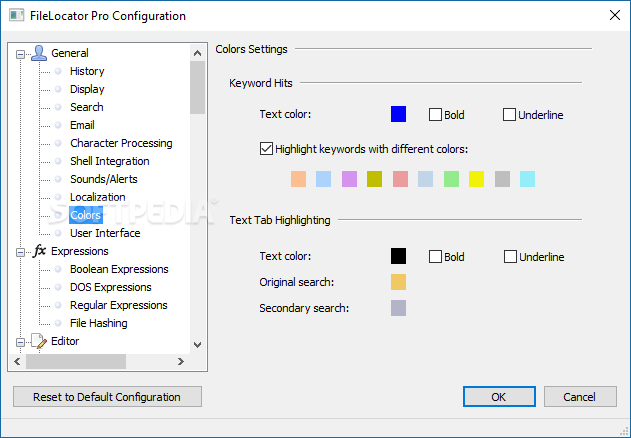Select the highlighted Colors tree item
Viewport: 631px width, 438px height.
tap(86, 215)
